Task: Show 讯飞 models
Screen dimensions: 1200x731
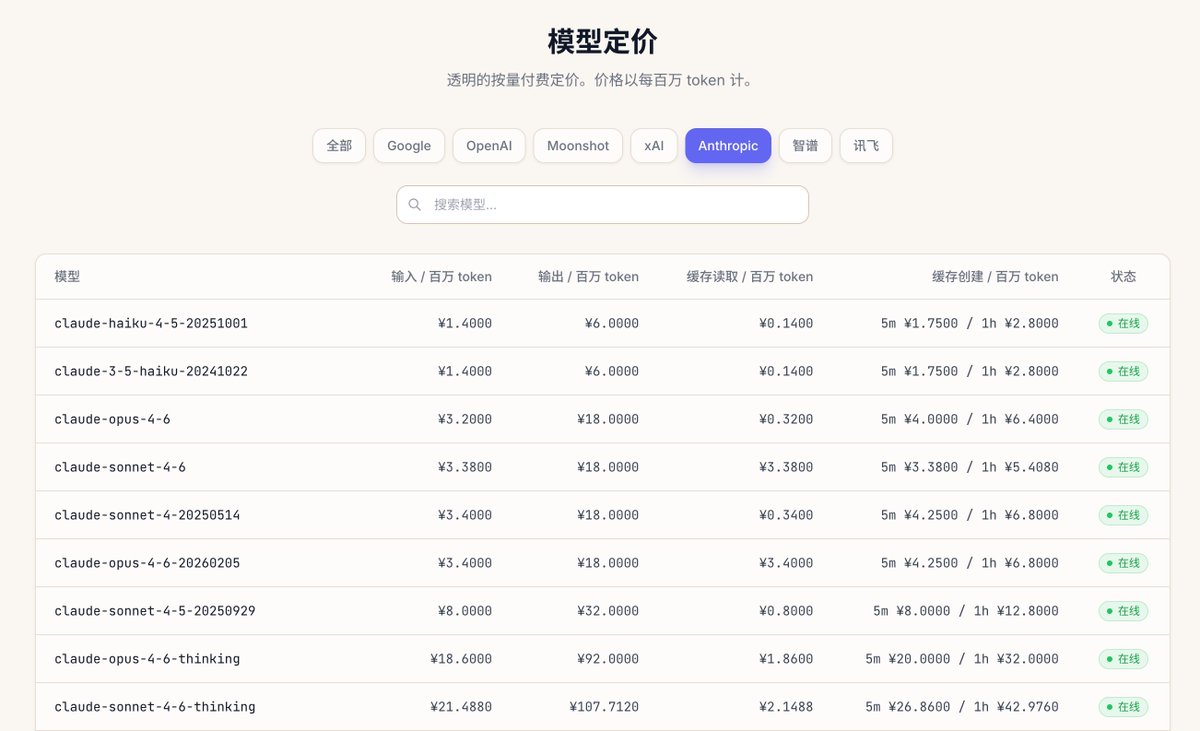Action: click(x=866, y=145)
